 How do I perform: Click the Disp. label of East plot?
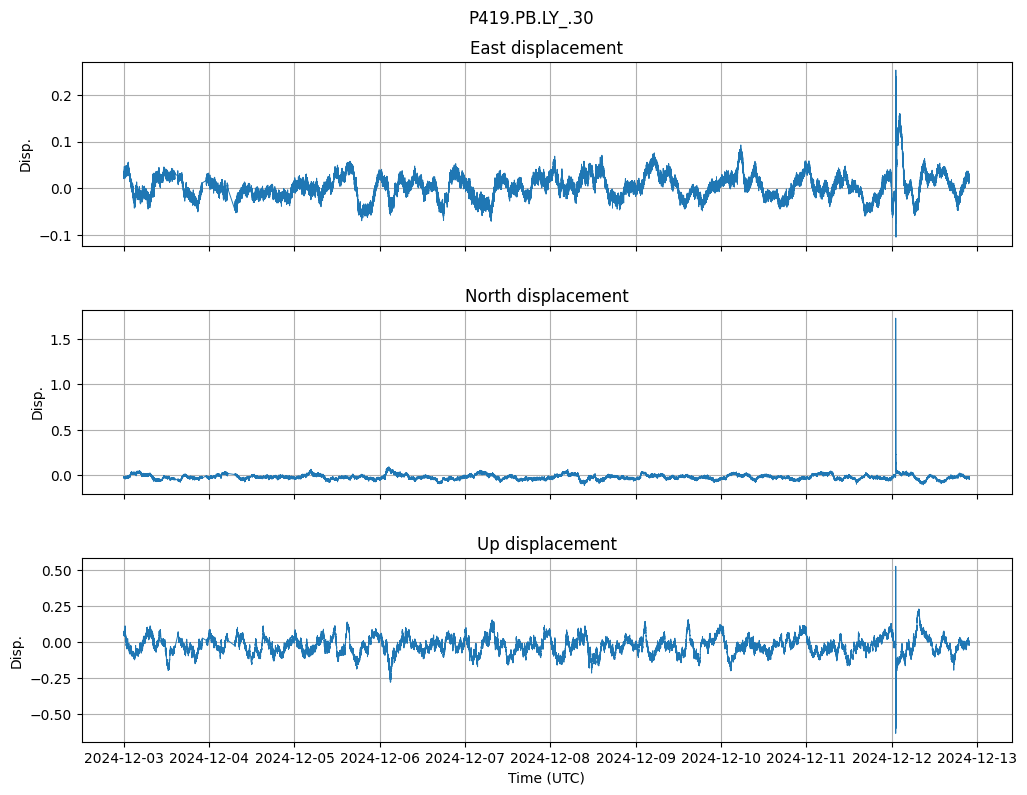(26, 154)
